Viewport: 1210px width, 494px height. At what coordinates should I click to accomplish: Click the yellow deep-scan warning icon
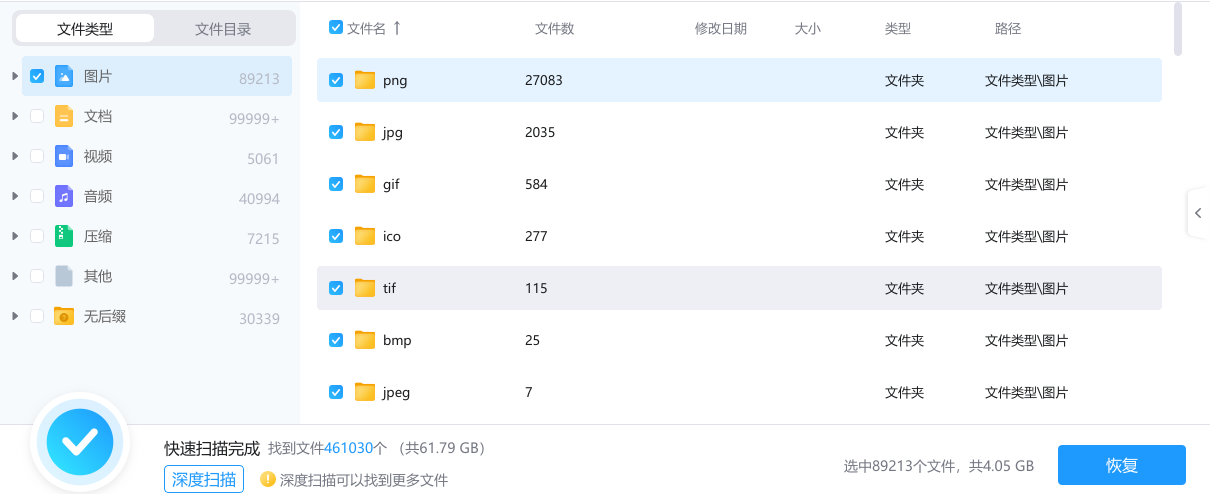click(268, 479)
